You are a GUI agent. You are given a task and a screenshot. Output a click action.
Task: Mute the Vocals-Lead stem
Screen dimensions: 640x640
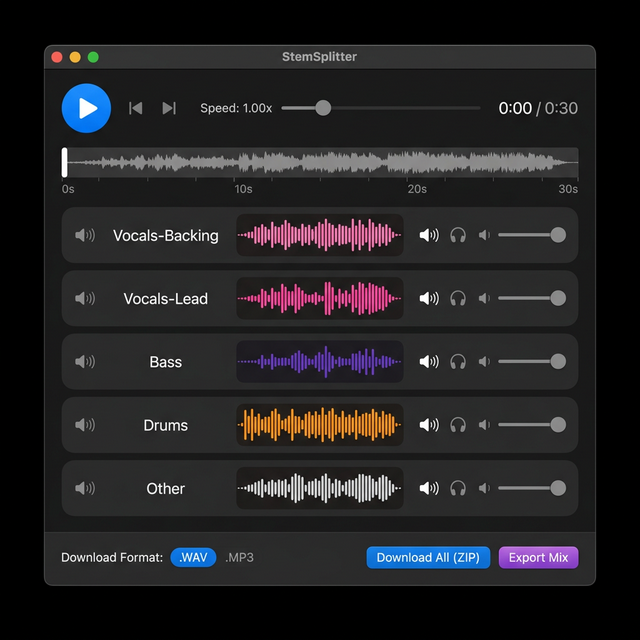click(x=429, y=298)
